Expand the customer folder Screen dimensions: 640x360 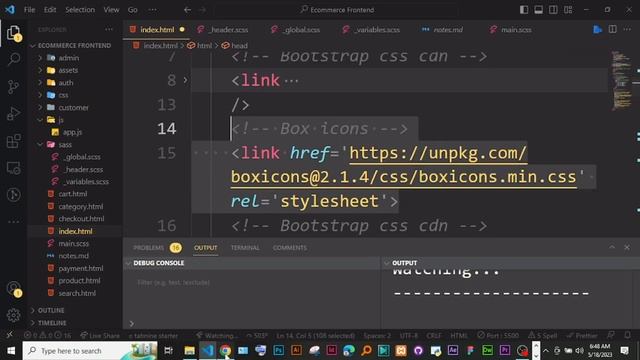[74, 107]
